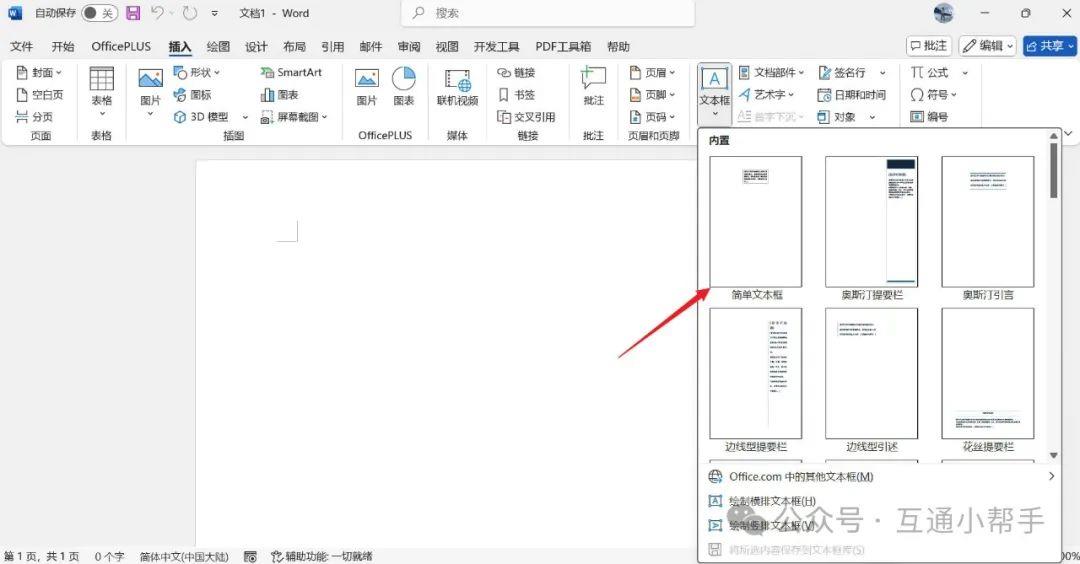This screenshot has height=564, width=1080.
Task: Collapse the ribbon with chevron
Action: 1068,134
